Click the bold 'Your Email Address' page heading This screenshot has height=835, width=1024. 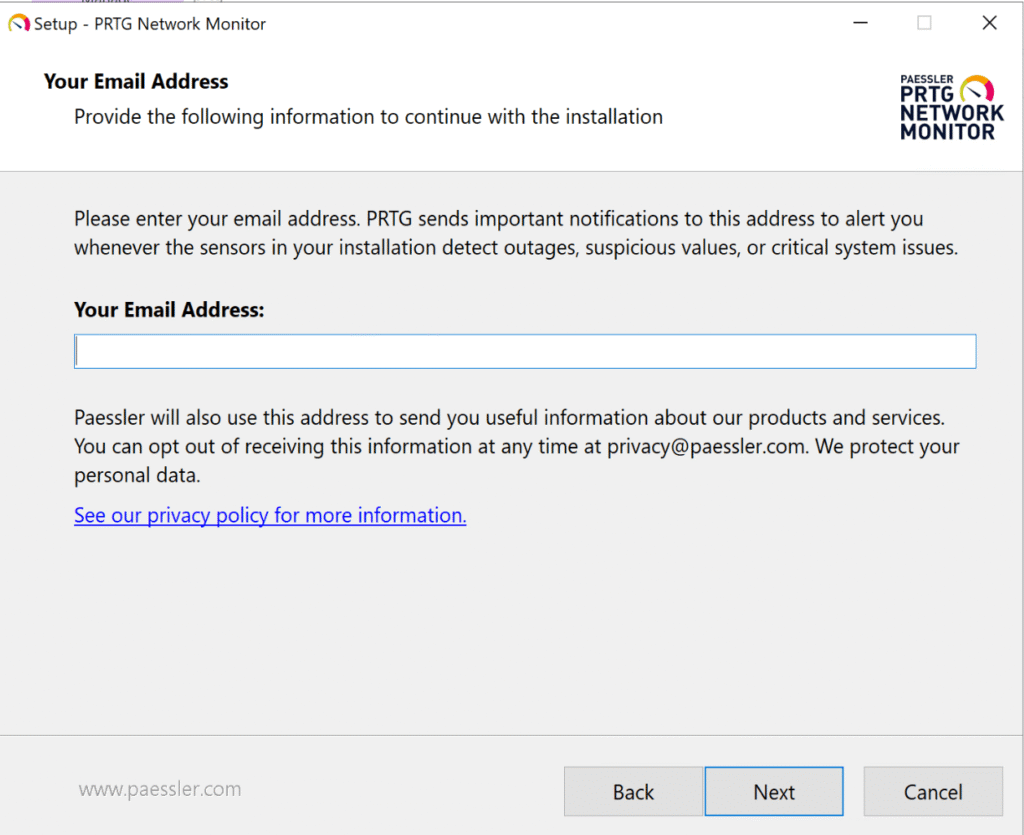coord(136,82)
